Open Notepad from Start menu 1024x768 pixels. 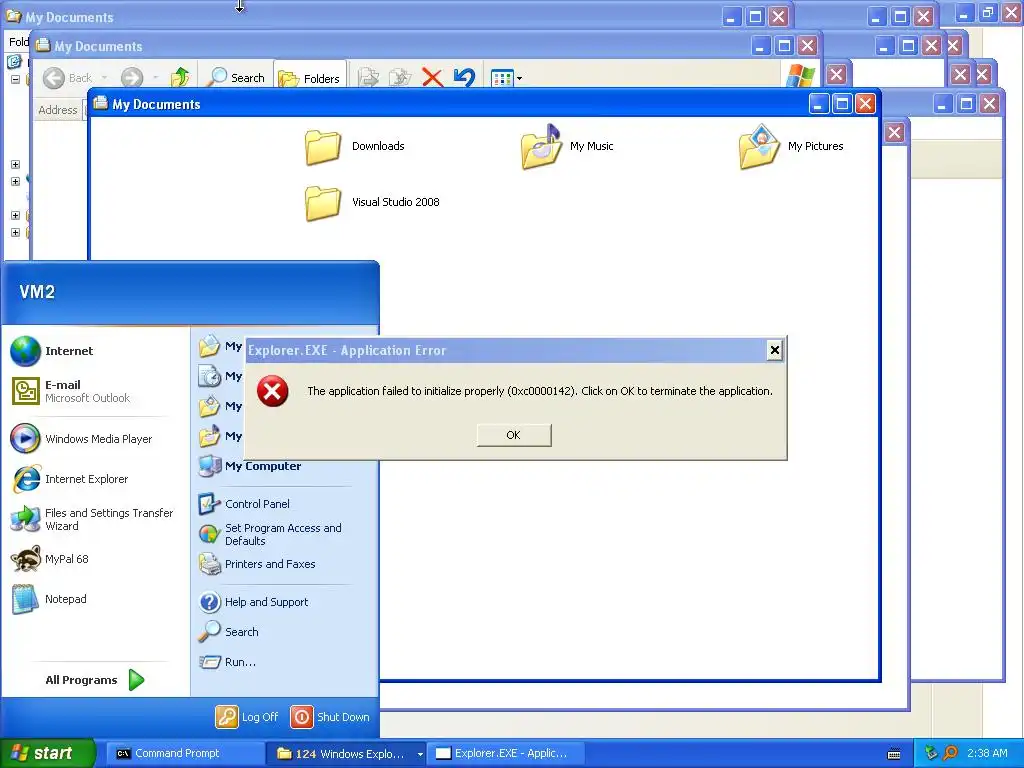click(x=49, y=599)
